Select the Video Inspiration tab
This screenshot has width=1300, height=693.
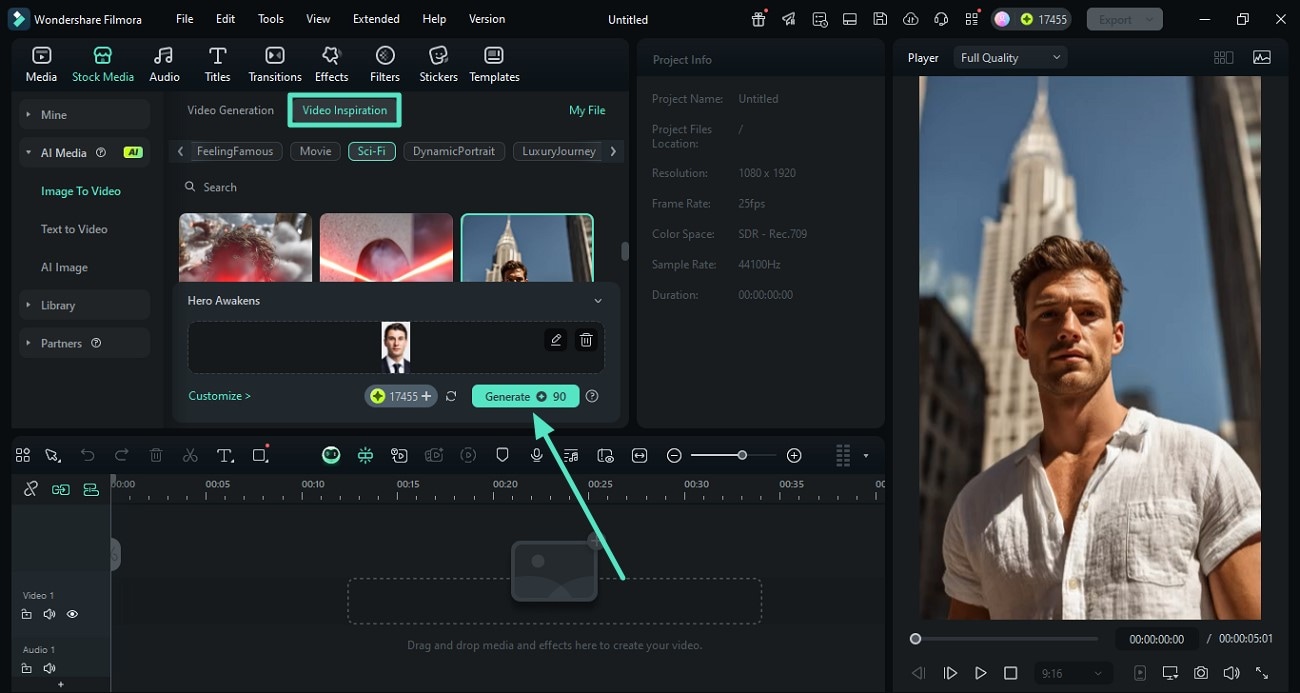pyautogui.click(x=345, y=110)
